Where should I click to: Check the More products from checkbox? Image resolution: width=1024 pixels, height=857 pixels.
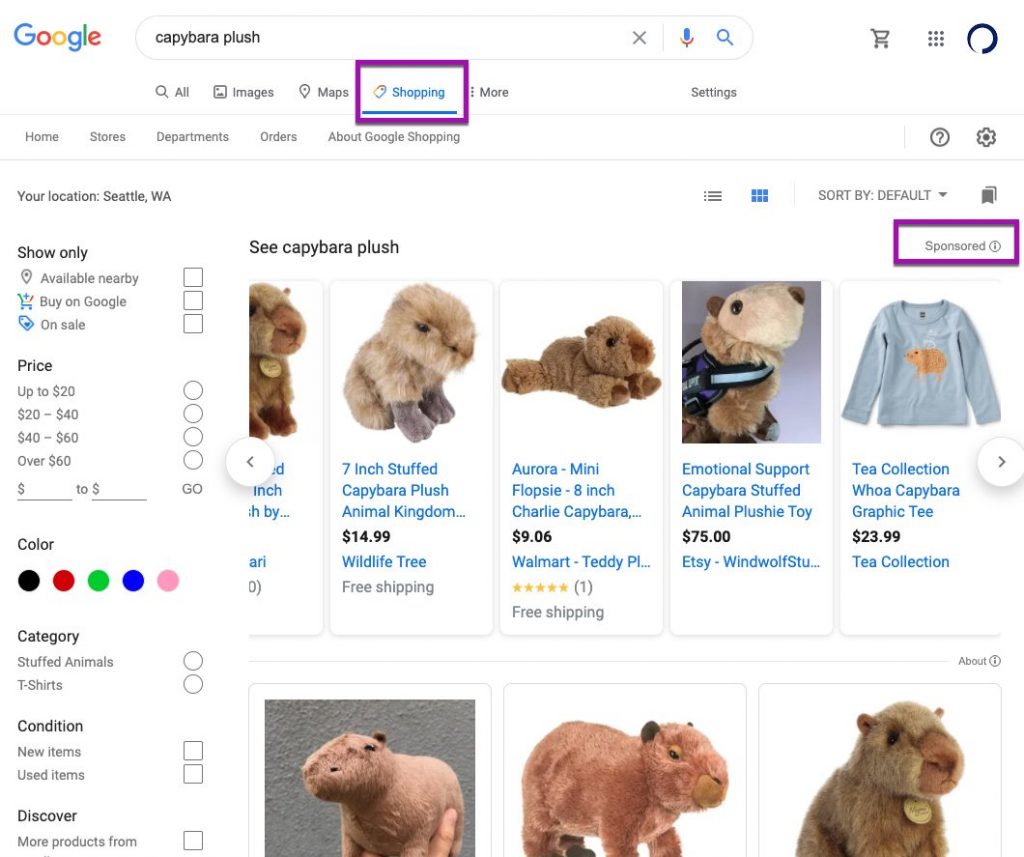pyautogui.click(x=193, y=841)
